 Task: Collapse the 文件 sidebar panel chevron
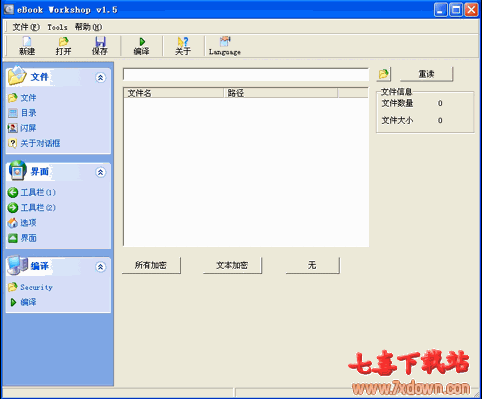click(x=100, y=78)
